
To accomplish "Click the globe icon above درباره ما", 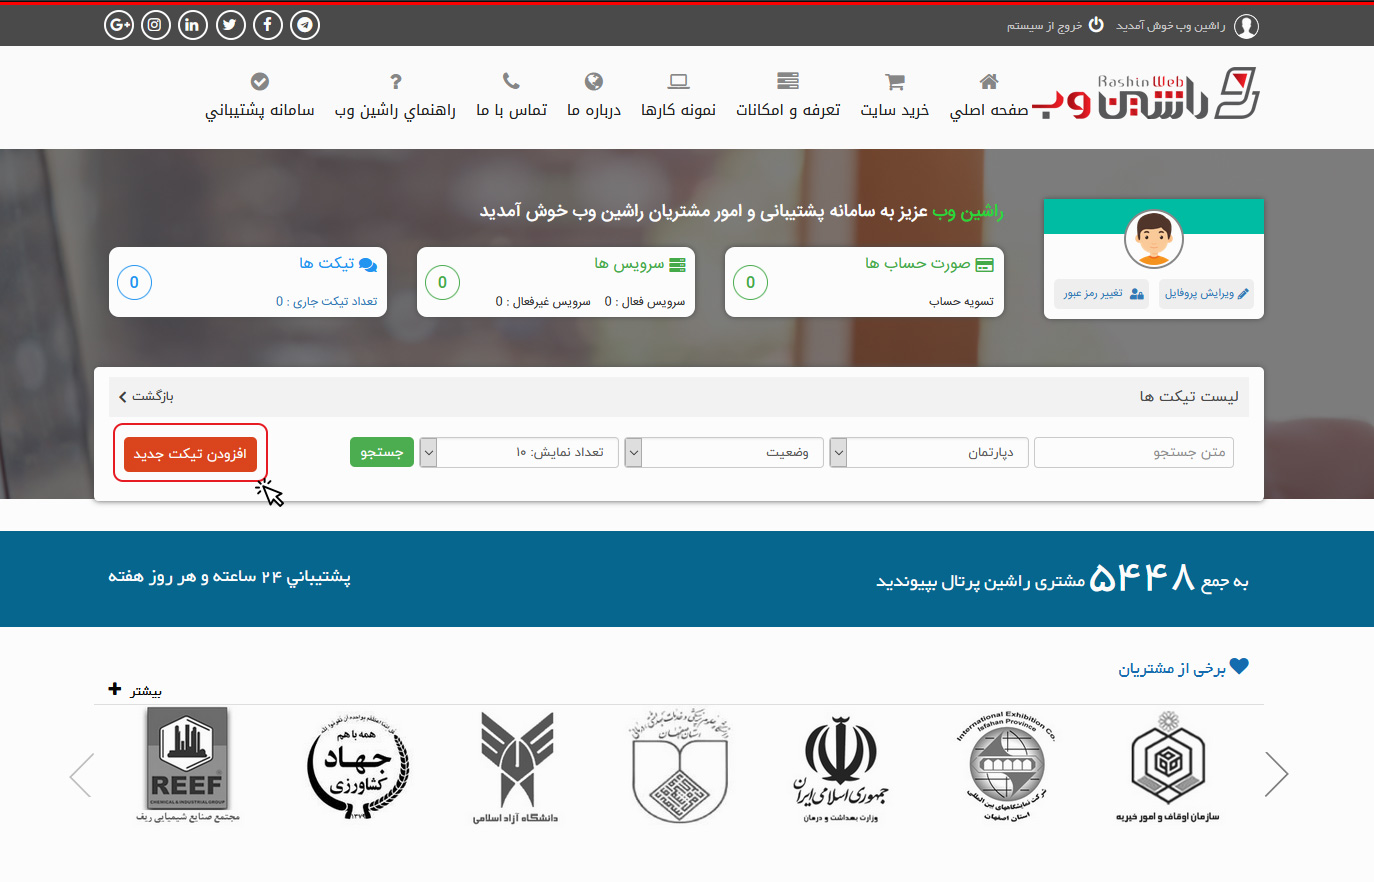I will (x=594, y=81).
